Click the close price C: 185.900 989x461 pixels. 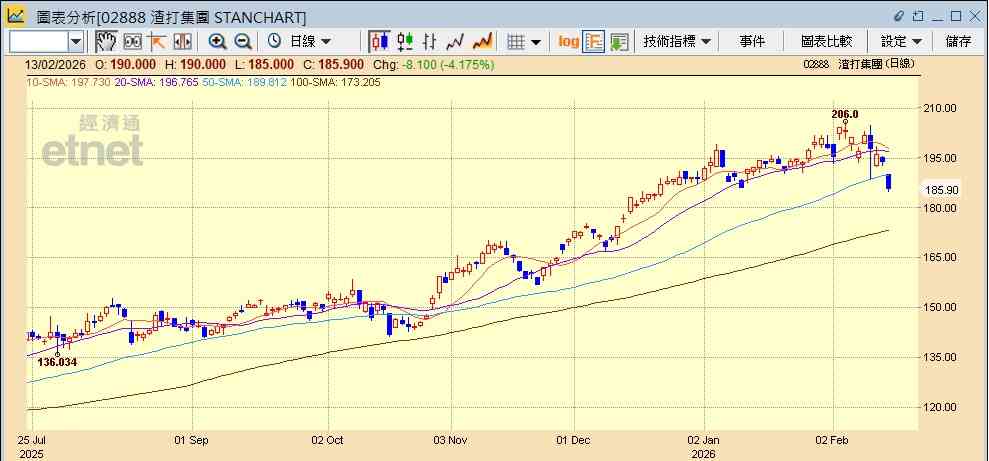[x=334, y=65]
